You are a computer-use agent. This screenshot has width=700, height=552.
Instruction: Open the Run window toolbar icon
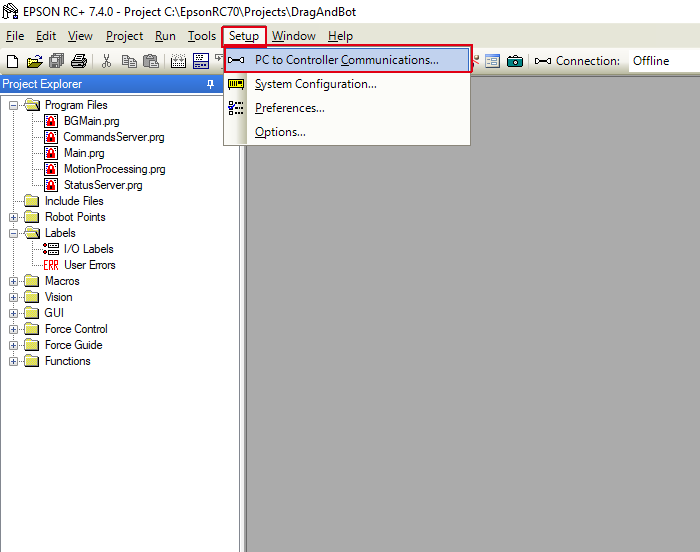point(201,61)
